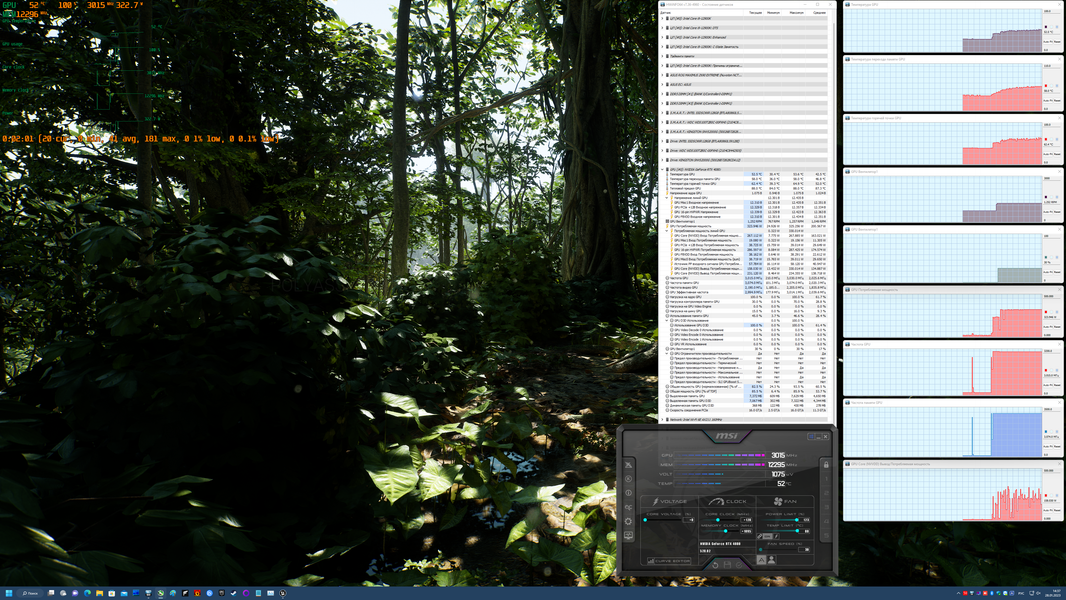Open Microsoft Edge from the taskbar
This screenshot has height=600, width=1066.
[x=88, y=593]
